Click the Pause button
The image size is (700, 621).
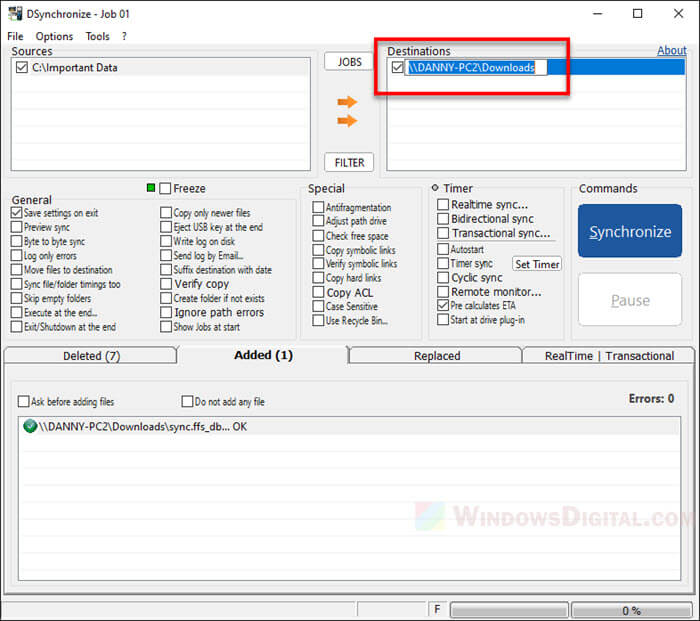pyautogui.click(x=630, y=300)
